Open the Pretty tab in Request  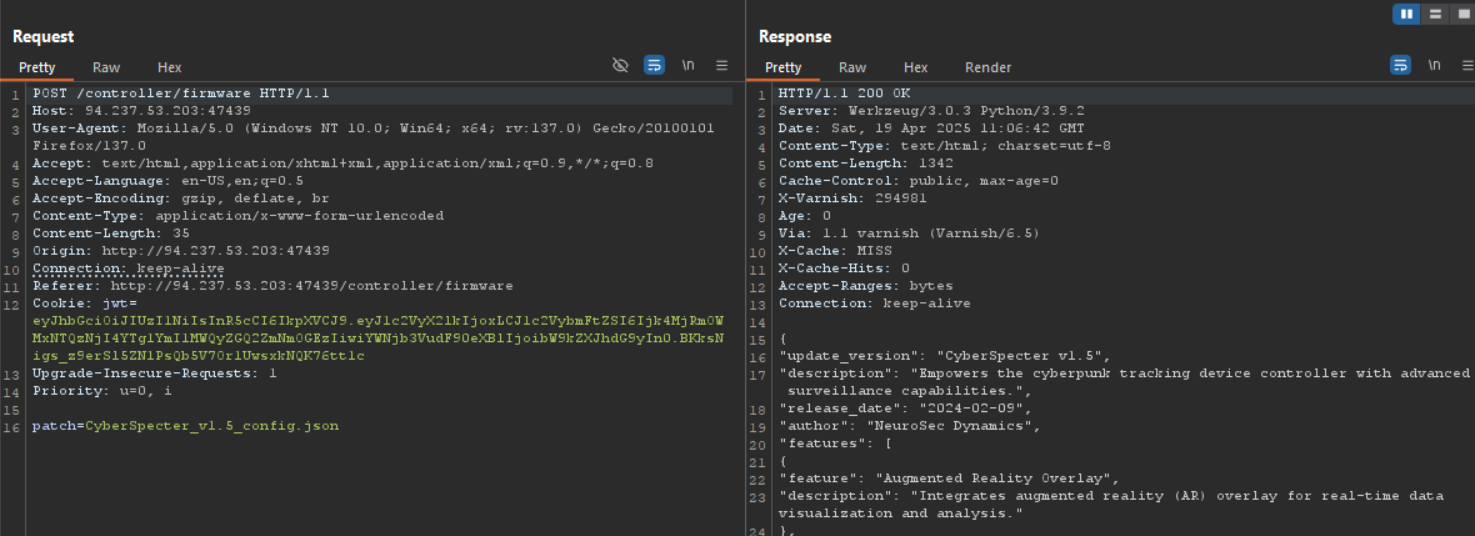37,67
